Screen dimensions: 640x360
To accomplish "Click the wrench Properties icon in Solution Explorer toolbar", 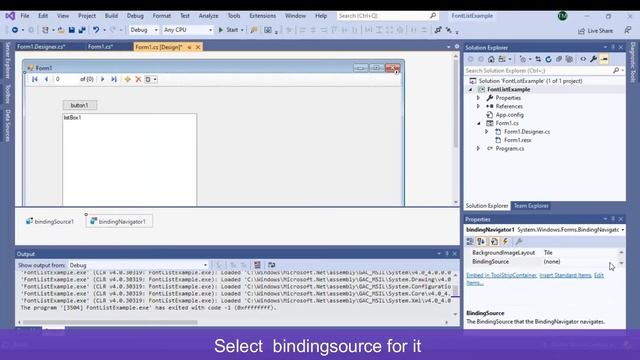I will click(x=593, y=59).
